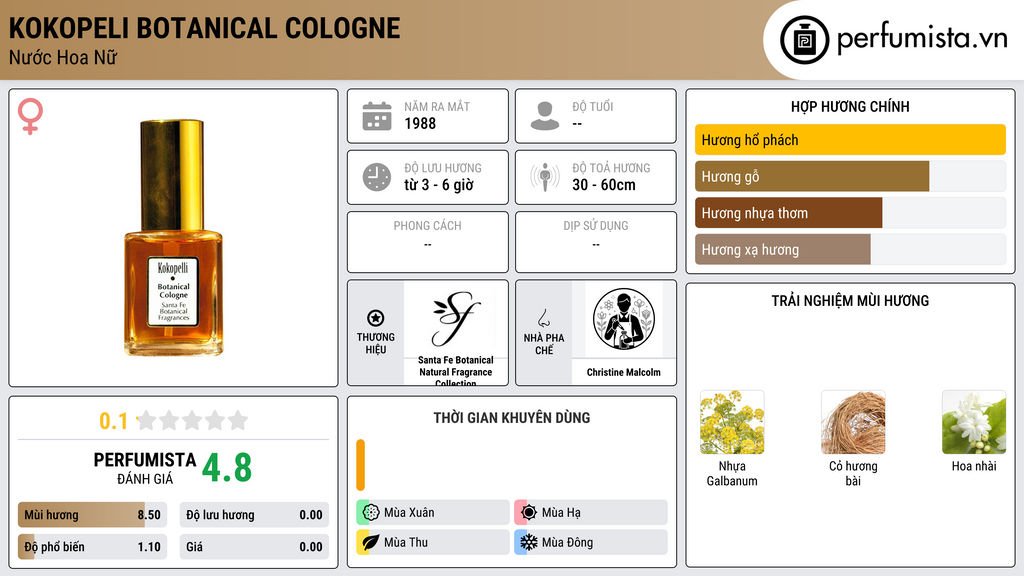Click the Hương gỗ accord bar

point(850,176)
